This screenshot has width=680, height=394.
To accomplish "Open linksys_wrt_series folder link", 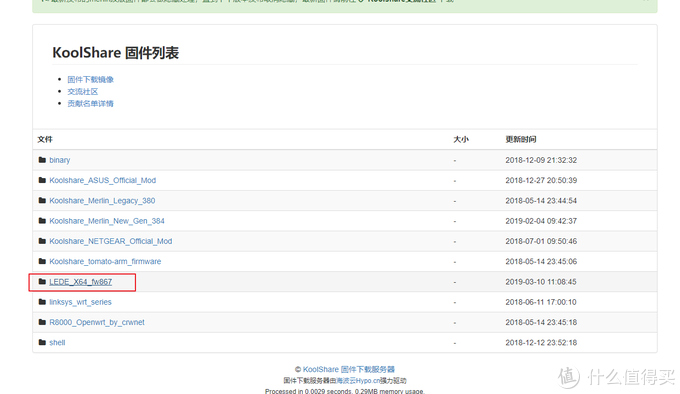I will click(x=80, y=302).
